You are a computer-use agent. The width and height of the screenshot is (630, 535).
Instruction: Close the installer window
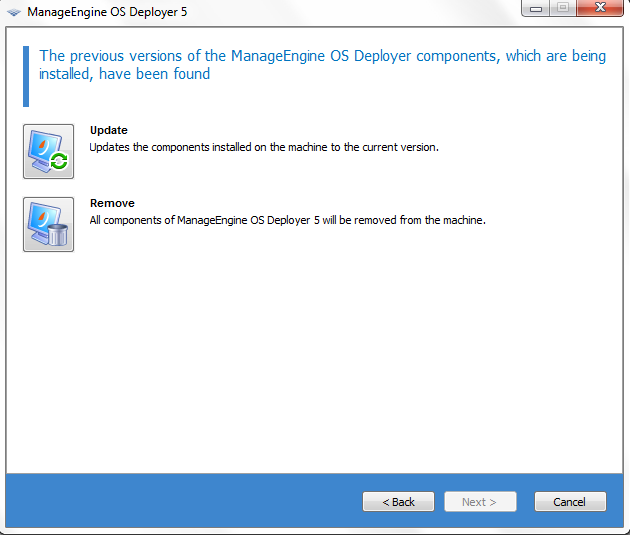coord(600,8)
